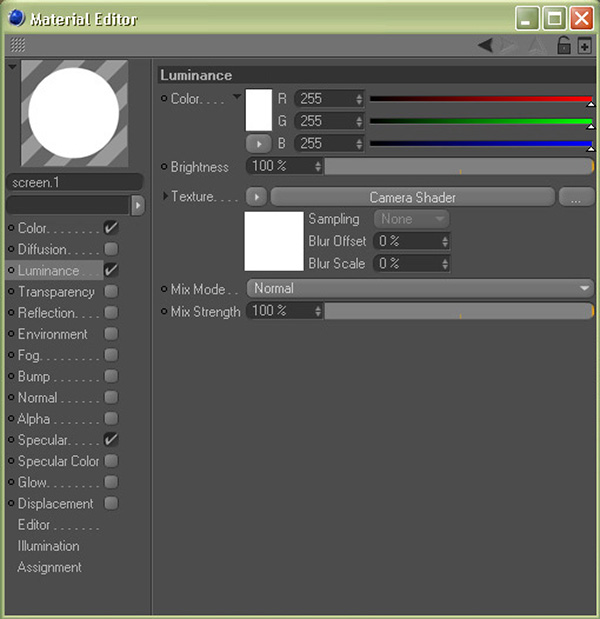Viewport: 600px width, 619px height.
Task: Select the Illumination page in sidebar
Action: (48, 546)
